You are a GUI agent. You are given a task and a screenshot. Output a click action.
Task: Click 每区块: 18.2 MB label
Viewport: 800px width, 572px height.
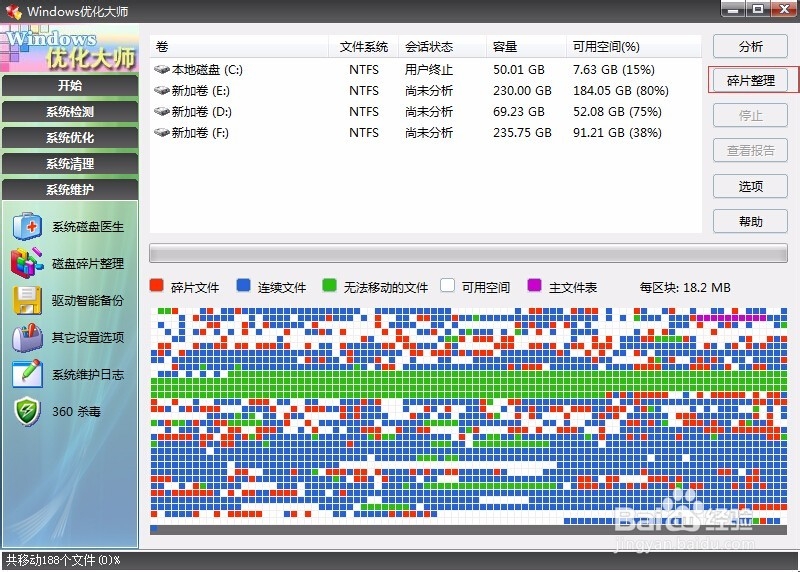(685, 287)
